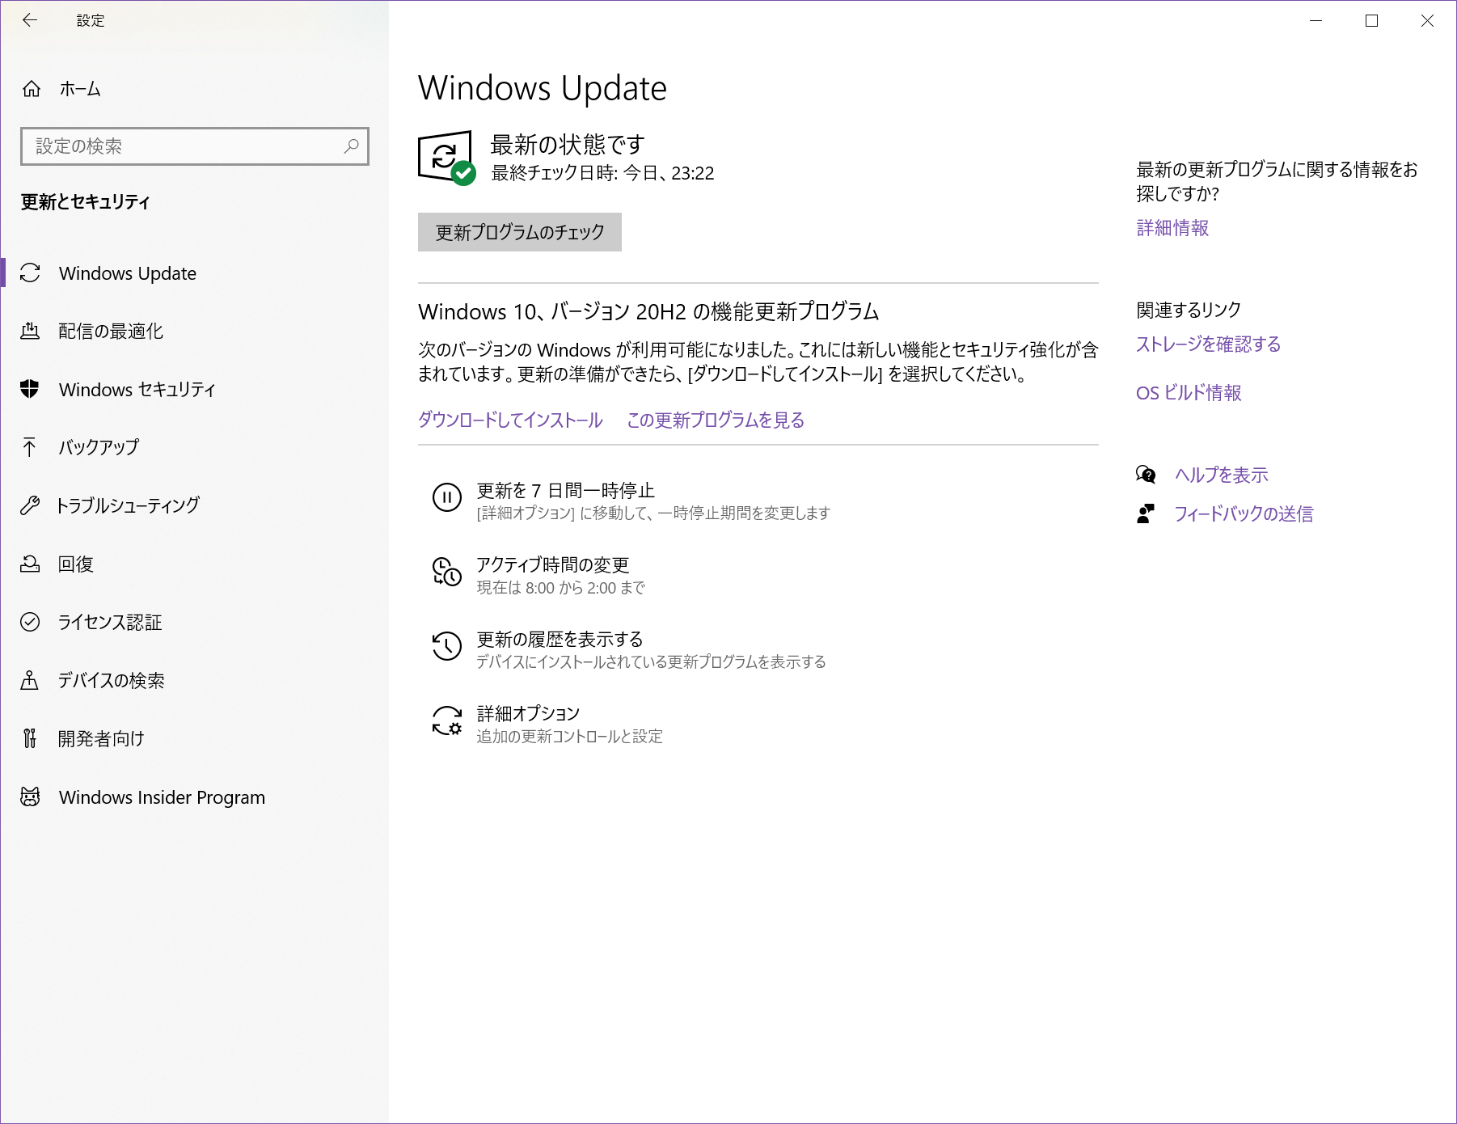Click the gear-sync icon for 詳細オプション
Screen dimensions: 1457x1124
tap(446, 721)
